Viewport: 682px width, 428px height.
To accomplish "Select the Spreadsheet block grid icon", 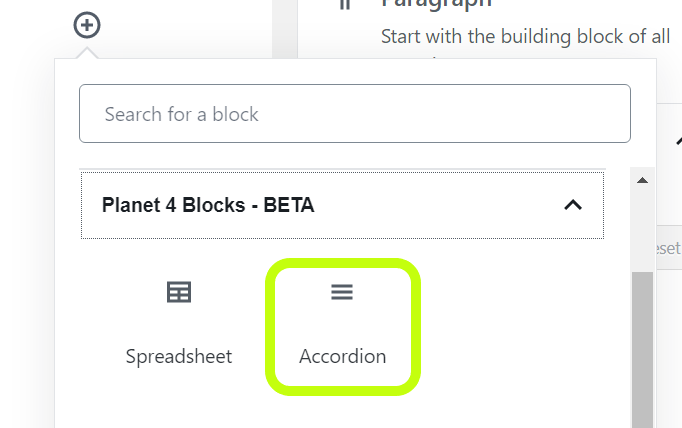I will [x=179, y=292].
